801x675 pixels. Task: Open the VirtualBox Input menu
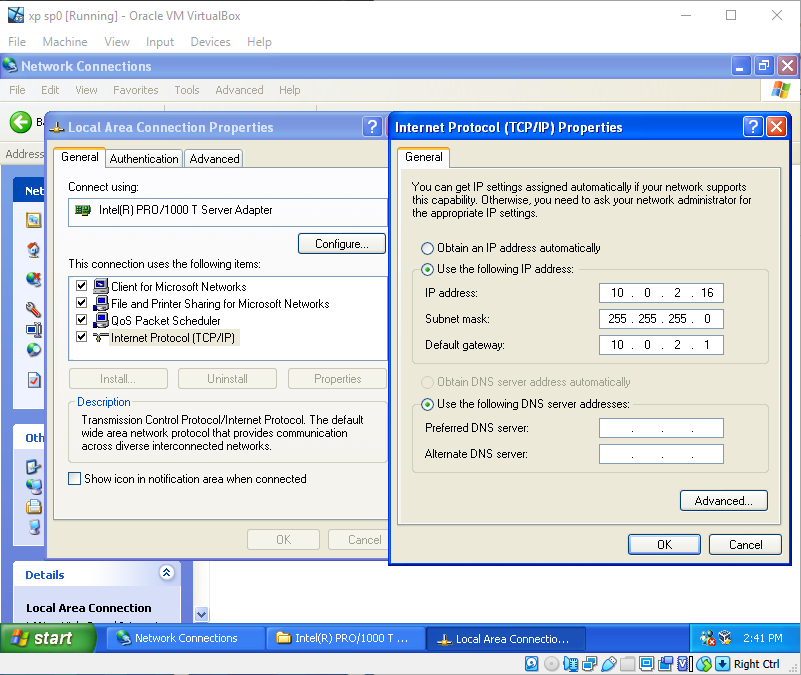point(160,42)
